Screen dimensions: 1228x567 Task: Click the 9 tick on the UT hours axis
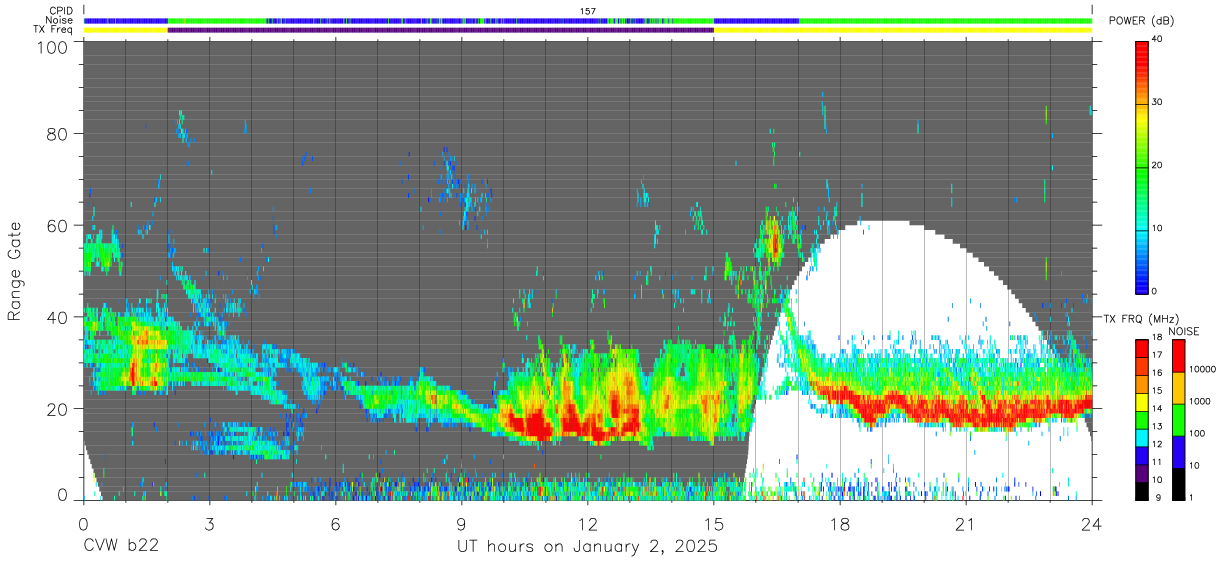[x=461, y=524]
